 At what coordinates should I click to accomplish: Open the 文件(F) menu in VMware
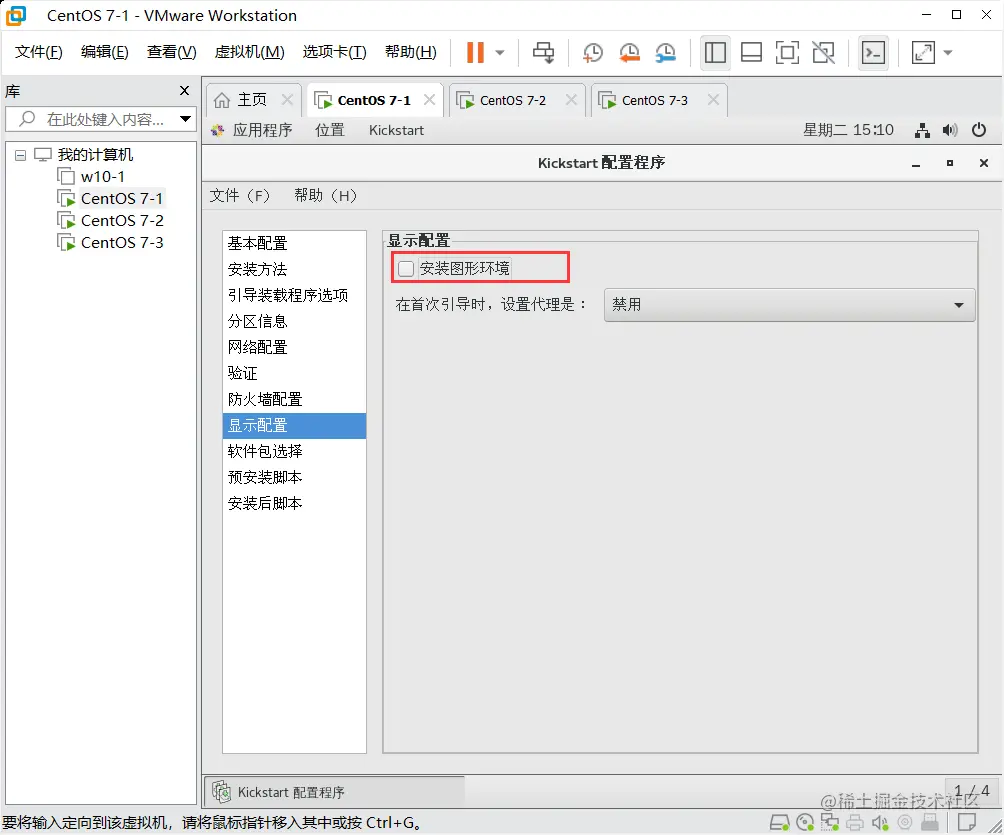38,52
